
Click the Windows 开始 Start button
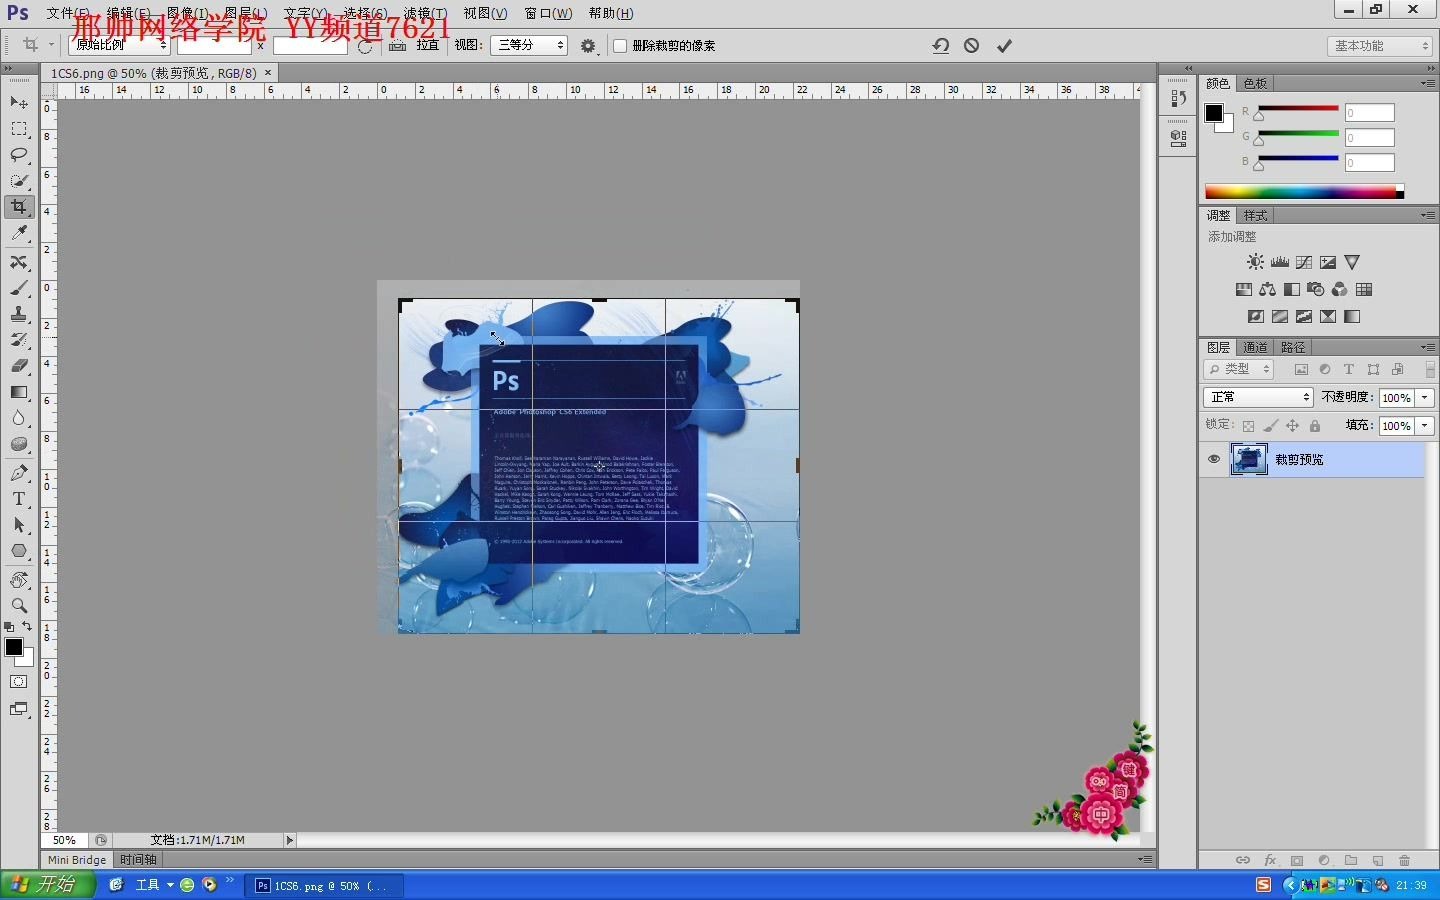point(47,885)
